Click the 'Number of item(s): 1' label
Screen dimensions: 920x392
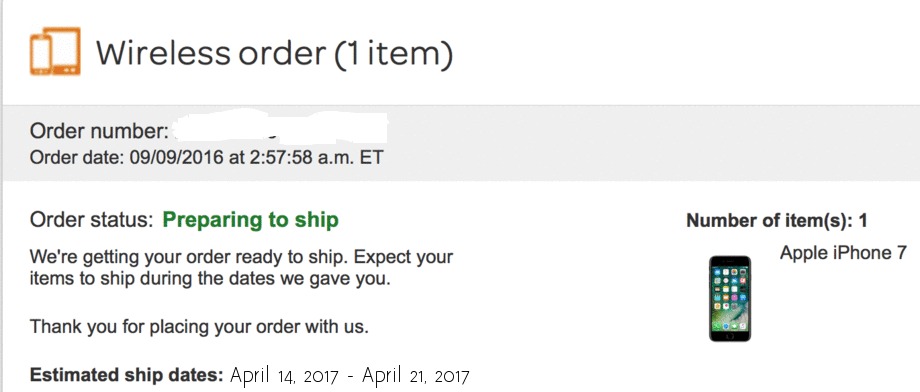pyautogui.click(x=777, y=221)
